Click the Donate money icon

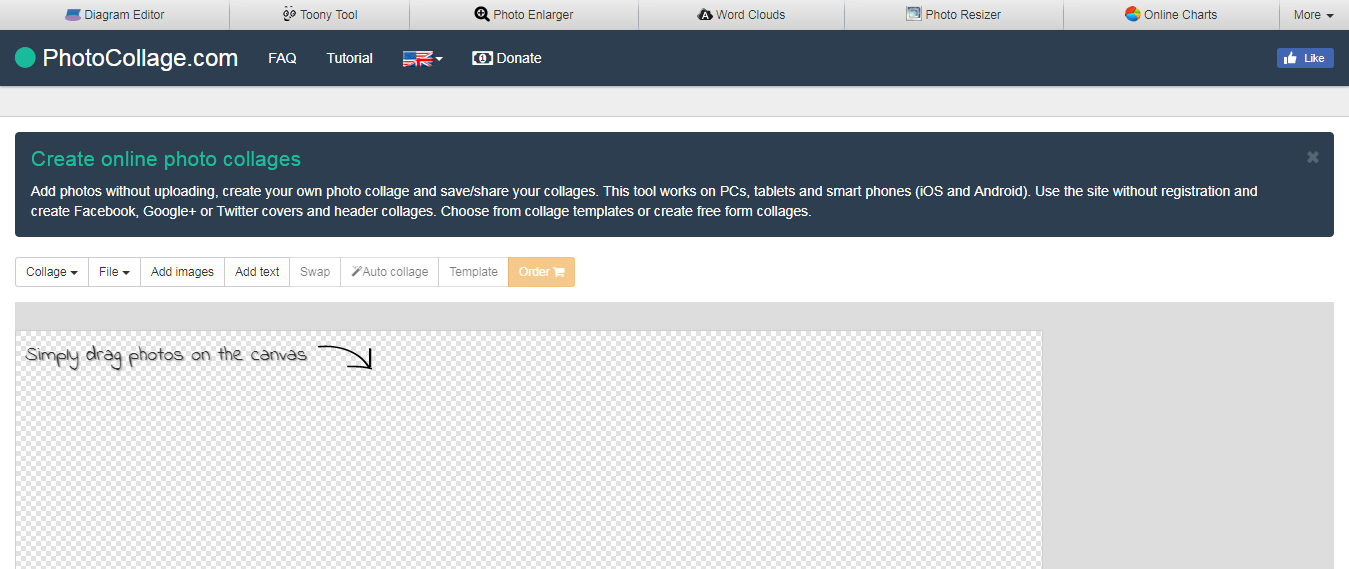tap(482, 58)
